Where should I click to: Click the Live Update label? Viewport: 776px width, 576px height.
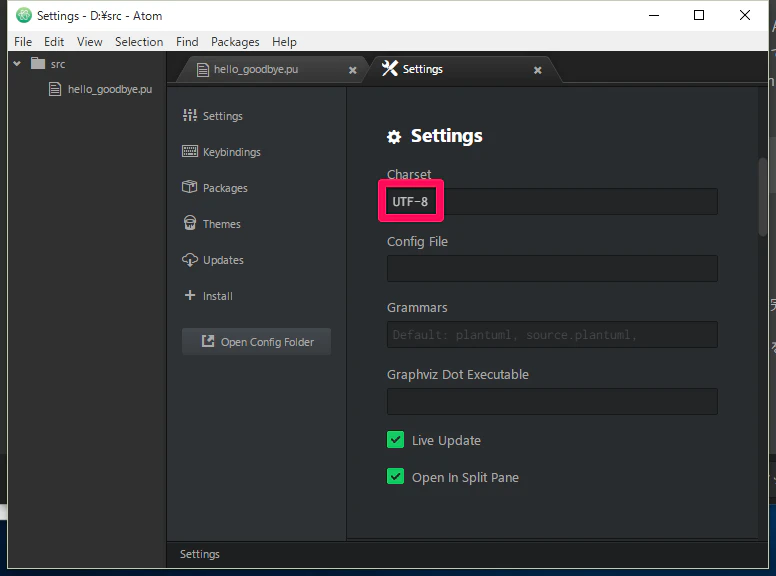point(446,440)
